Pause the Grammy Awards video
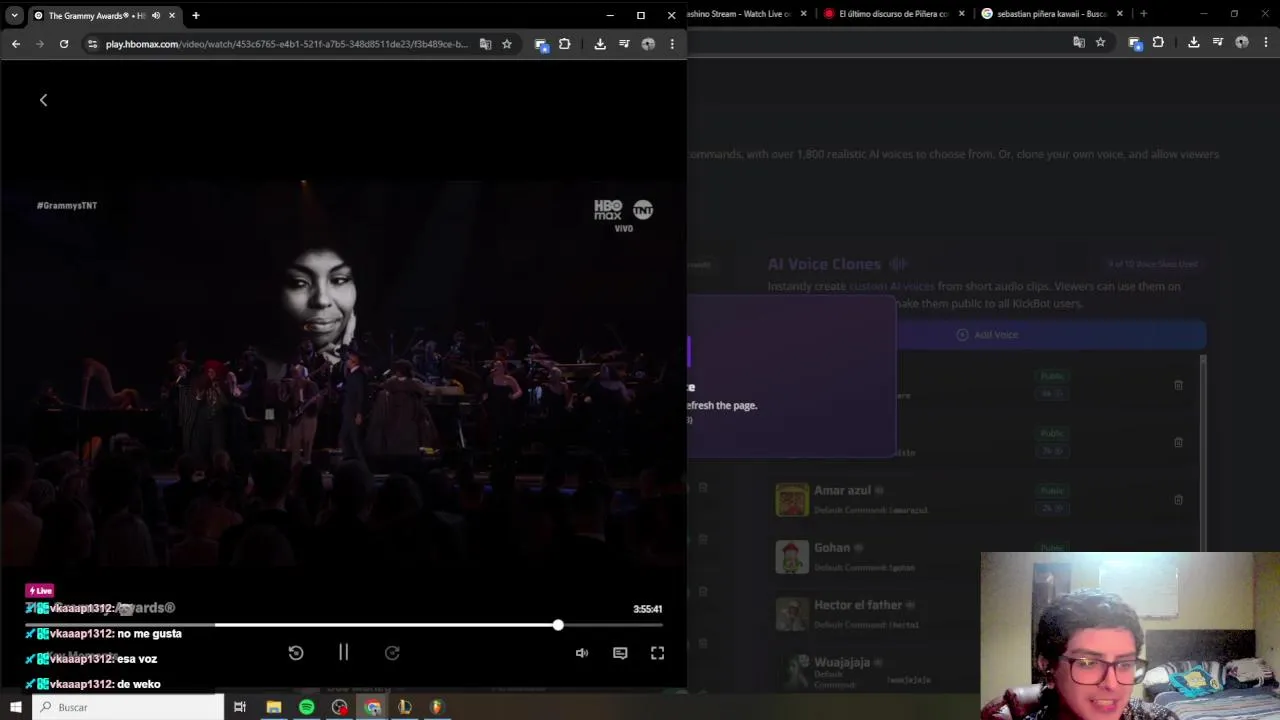Image resolution: width=1280 pixels, height=720 pixels. pos(343,652)
